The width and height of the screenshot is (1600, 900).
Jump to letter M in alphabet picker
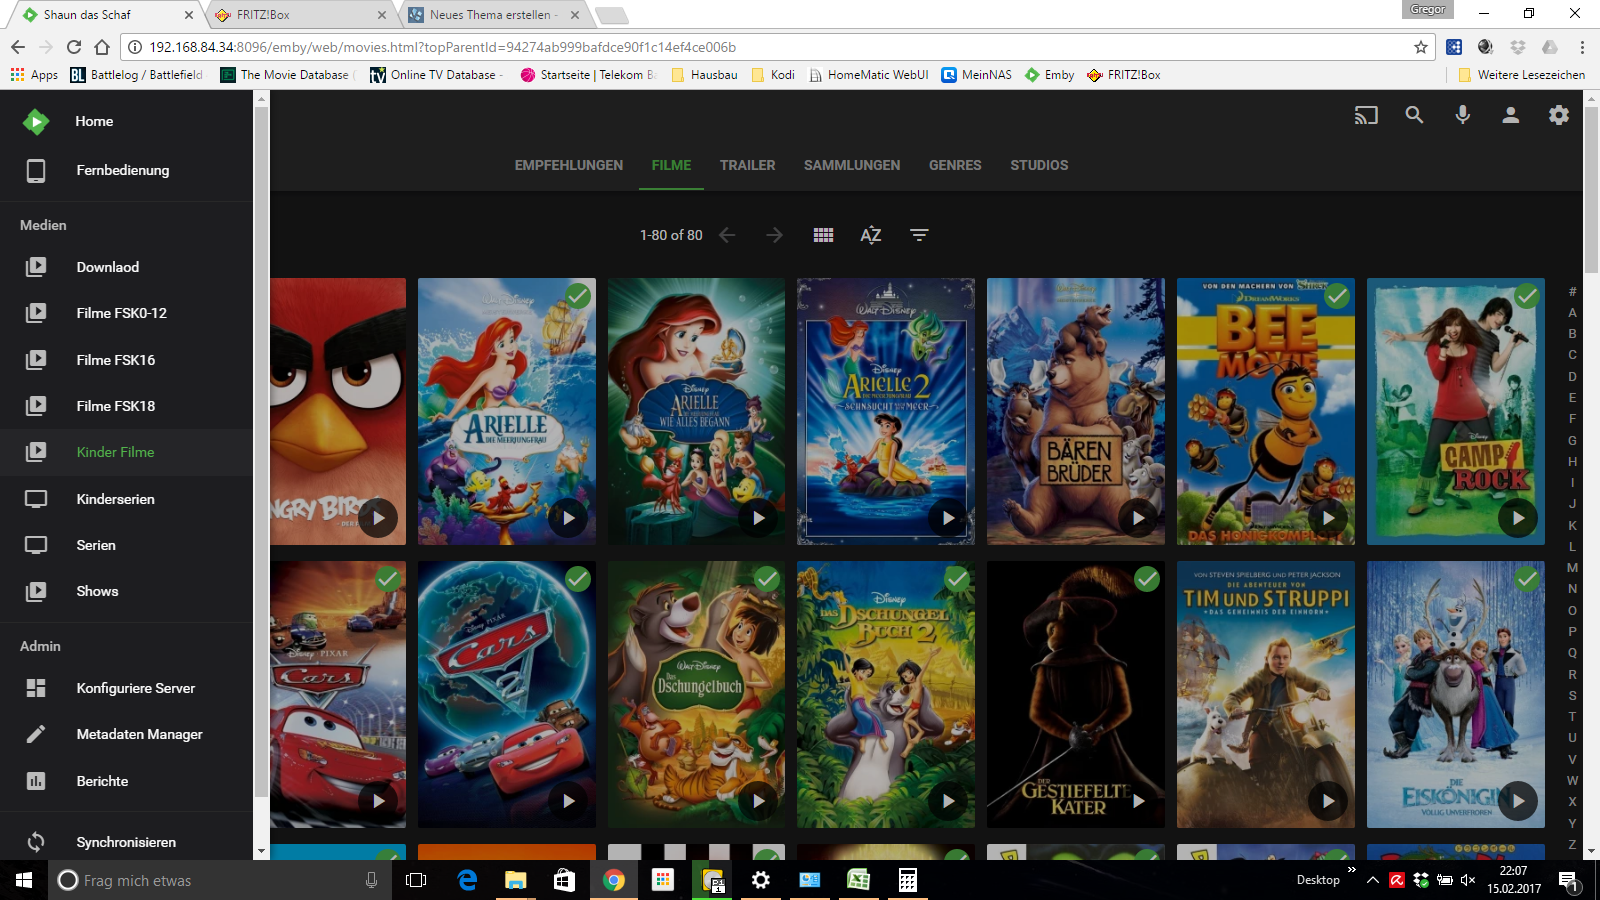click(x=1572, y=568)
